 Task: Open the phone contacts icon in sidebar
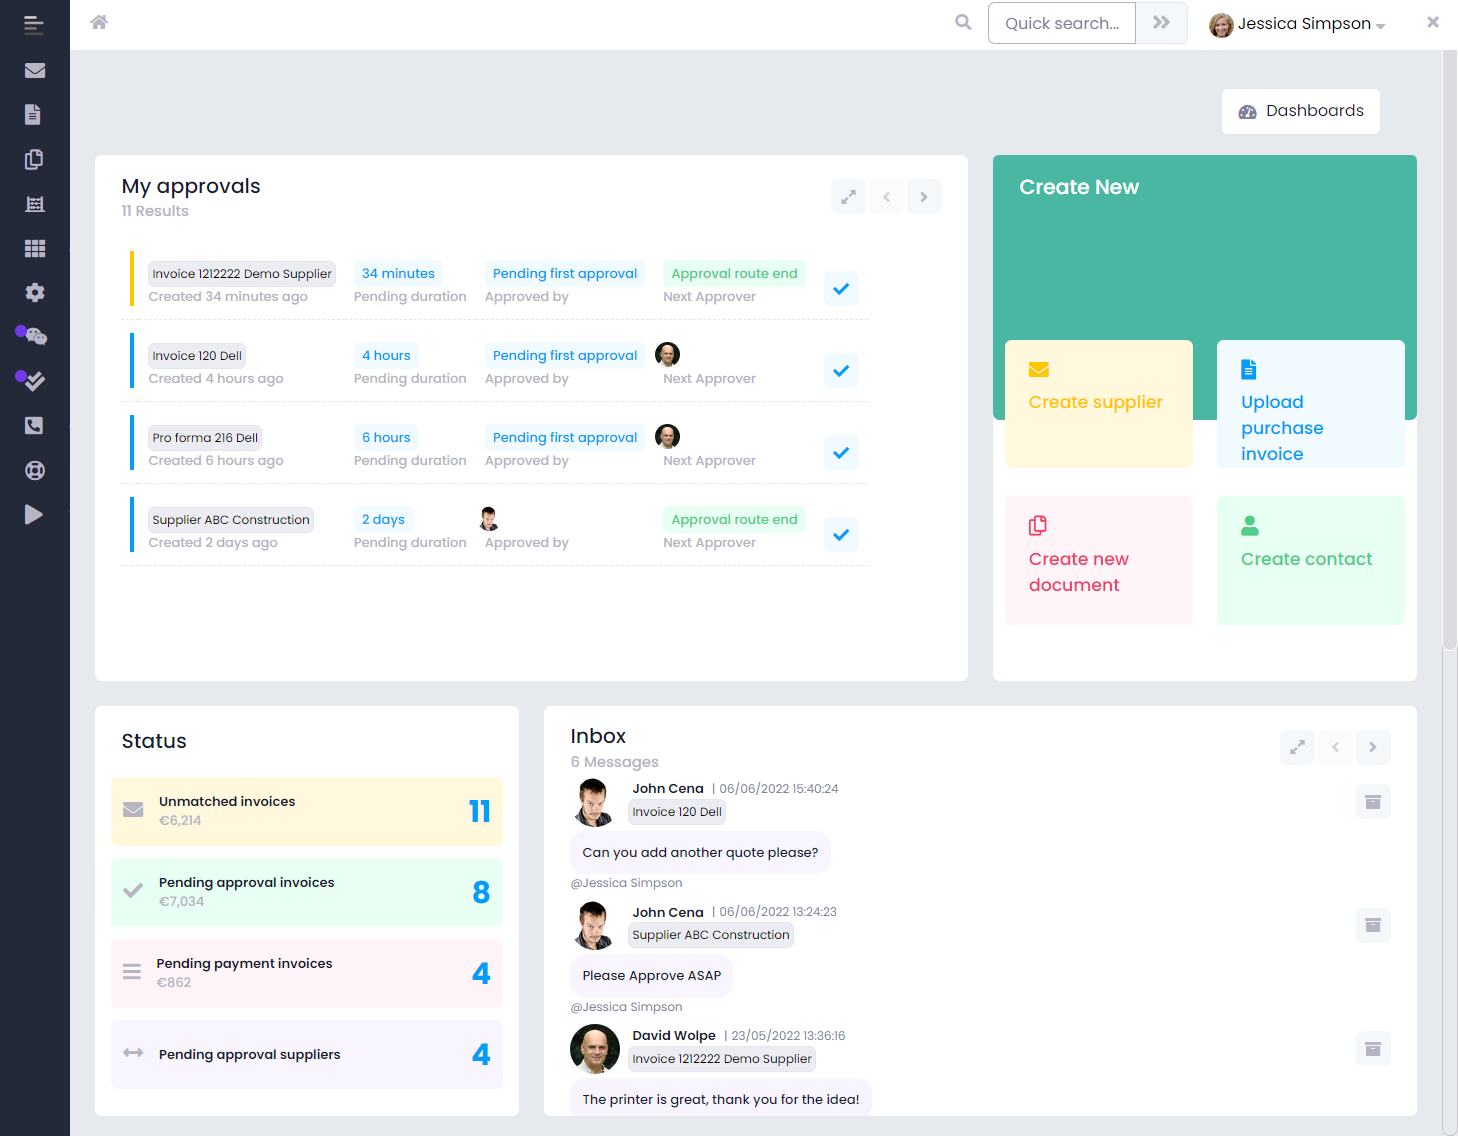[x=34, y=425]
